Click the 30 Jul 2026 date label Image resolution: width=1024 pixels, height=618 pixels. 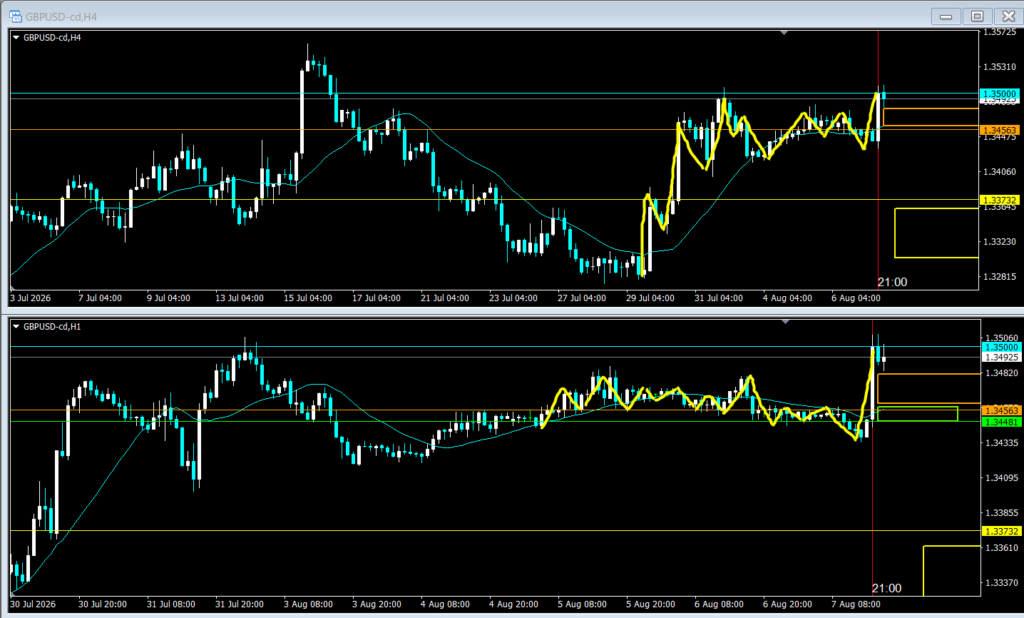[33, 604]
